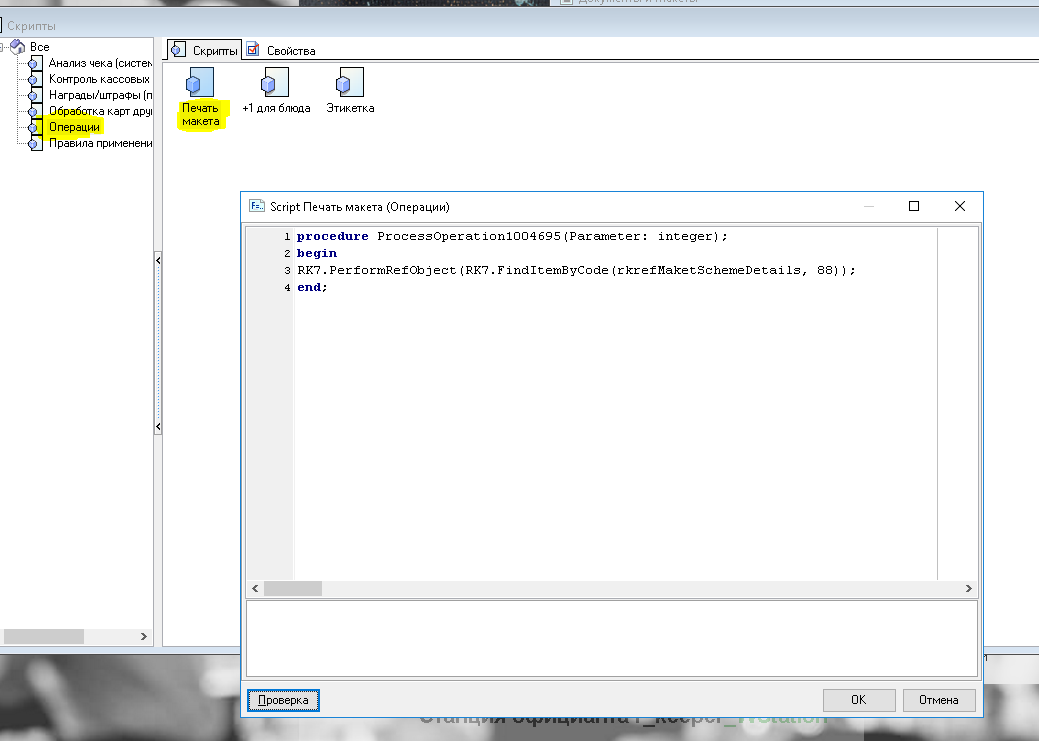Select 'Контроль кассовых' in the tree
1039x741 pixels.
(98, 79)
